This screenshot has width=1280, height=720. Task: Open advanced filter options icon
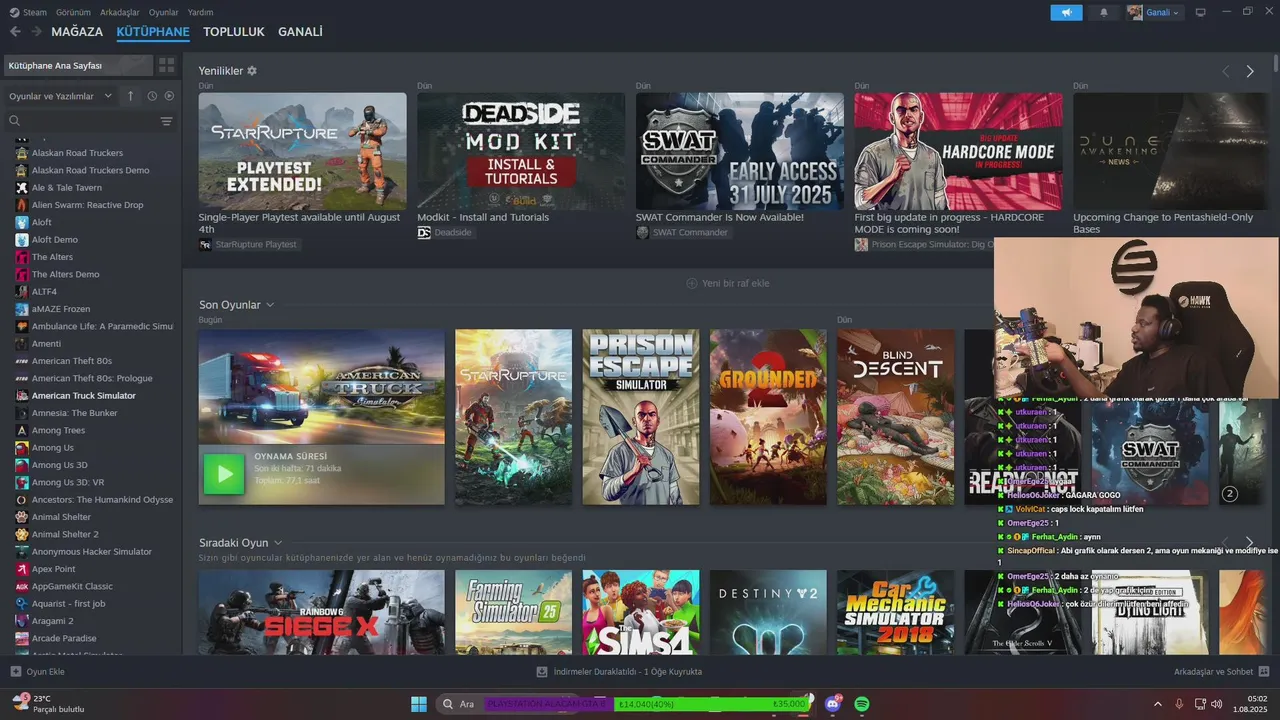coord(166,121)
